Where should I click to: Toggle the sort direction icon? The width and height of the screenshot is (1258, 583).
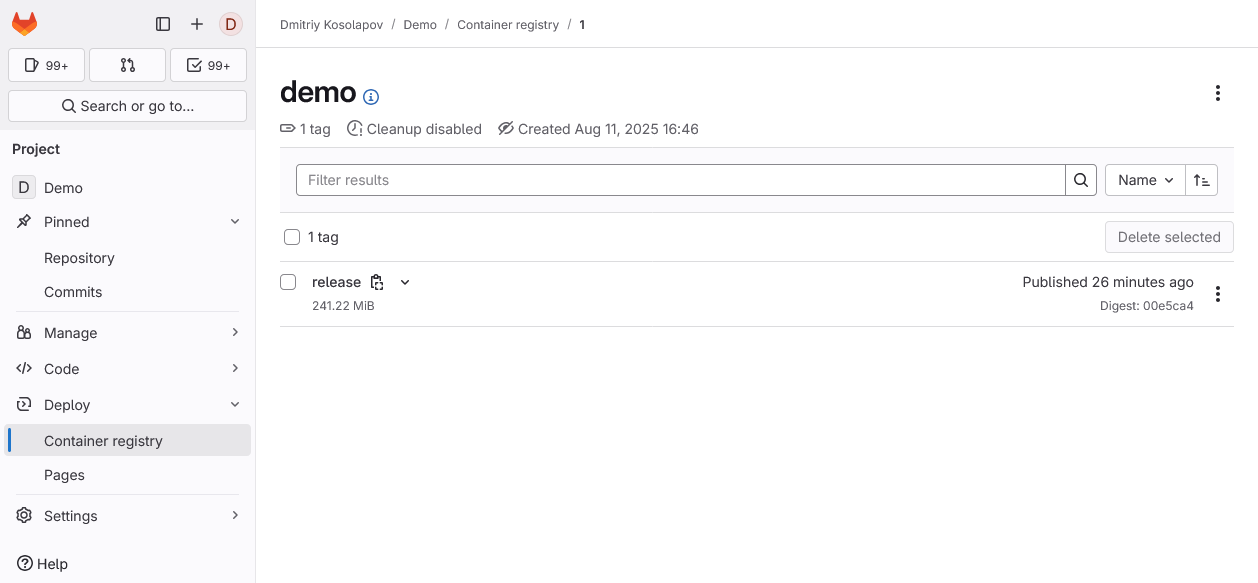pos(1202,180)
